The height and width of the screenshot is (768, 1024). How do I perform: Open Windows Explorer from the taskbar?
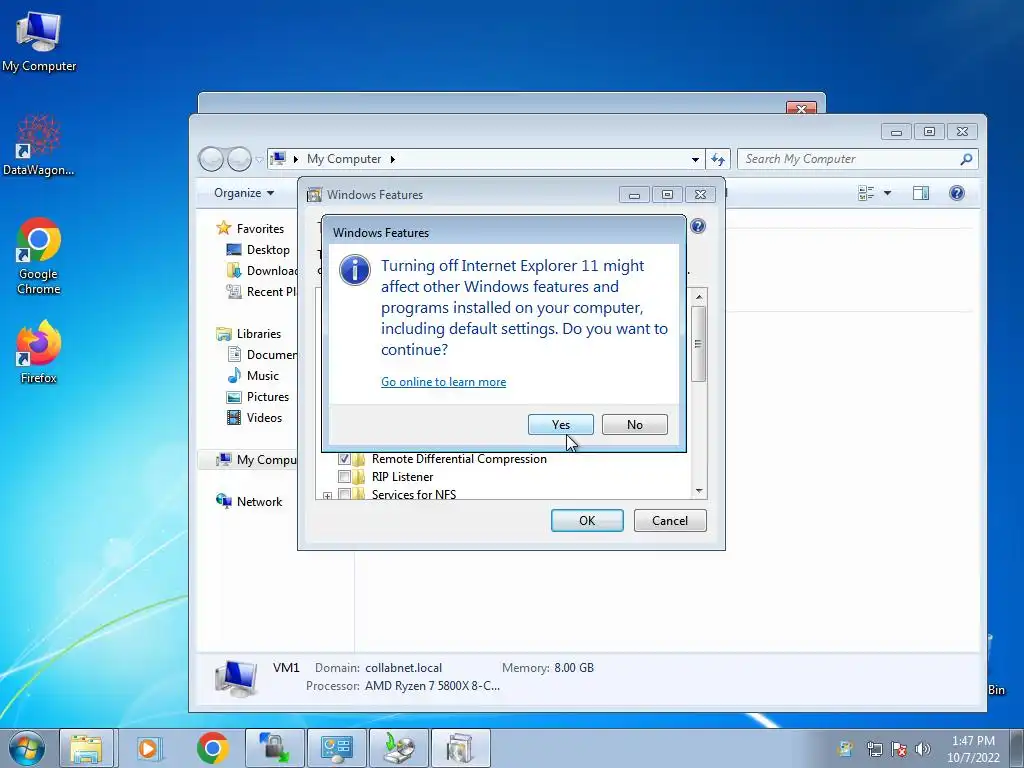click(87, 748)
